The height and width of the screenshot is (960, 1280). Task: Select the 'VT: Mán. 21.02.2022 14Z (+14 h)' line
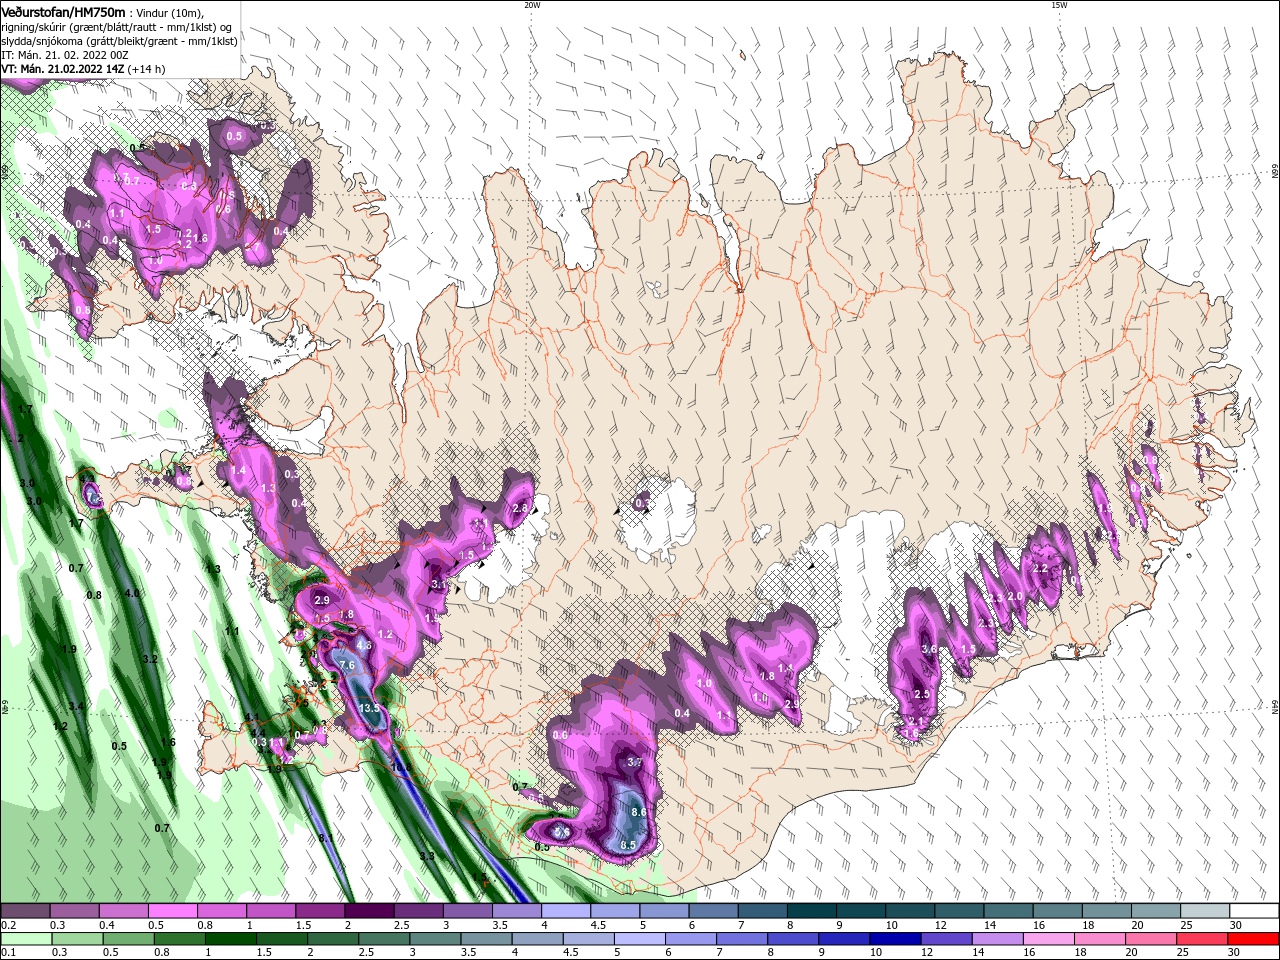[83, 69]
